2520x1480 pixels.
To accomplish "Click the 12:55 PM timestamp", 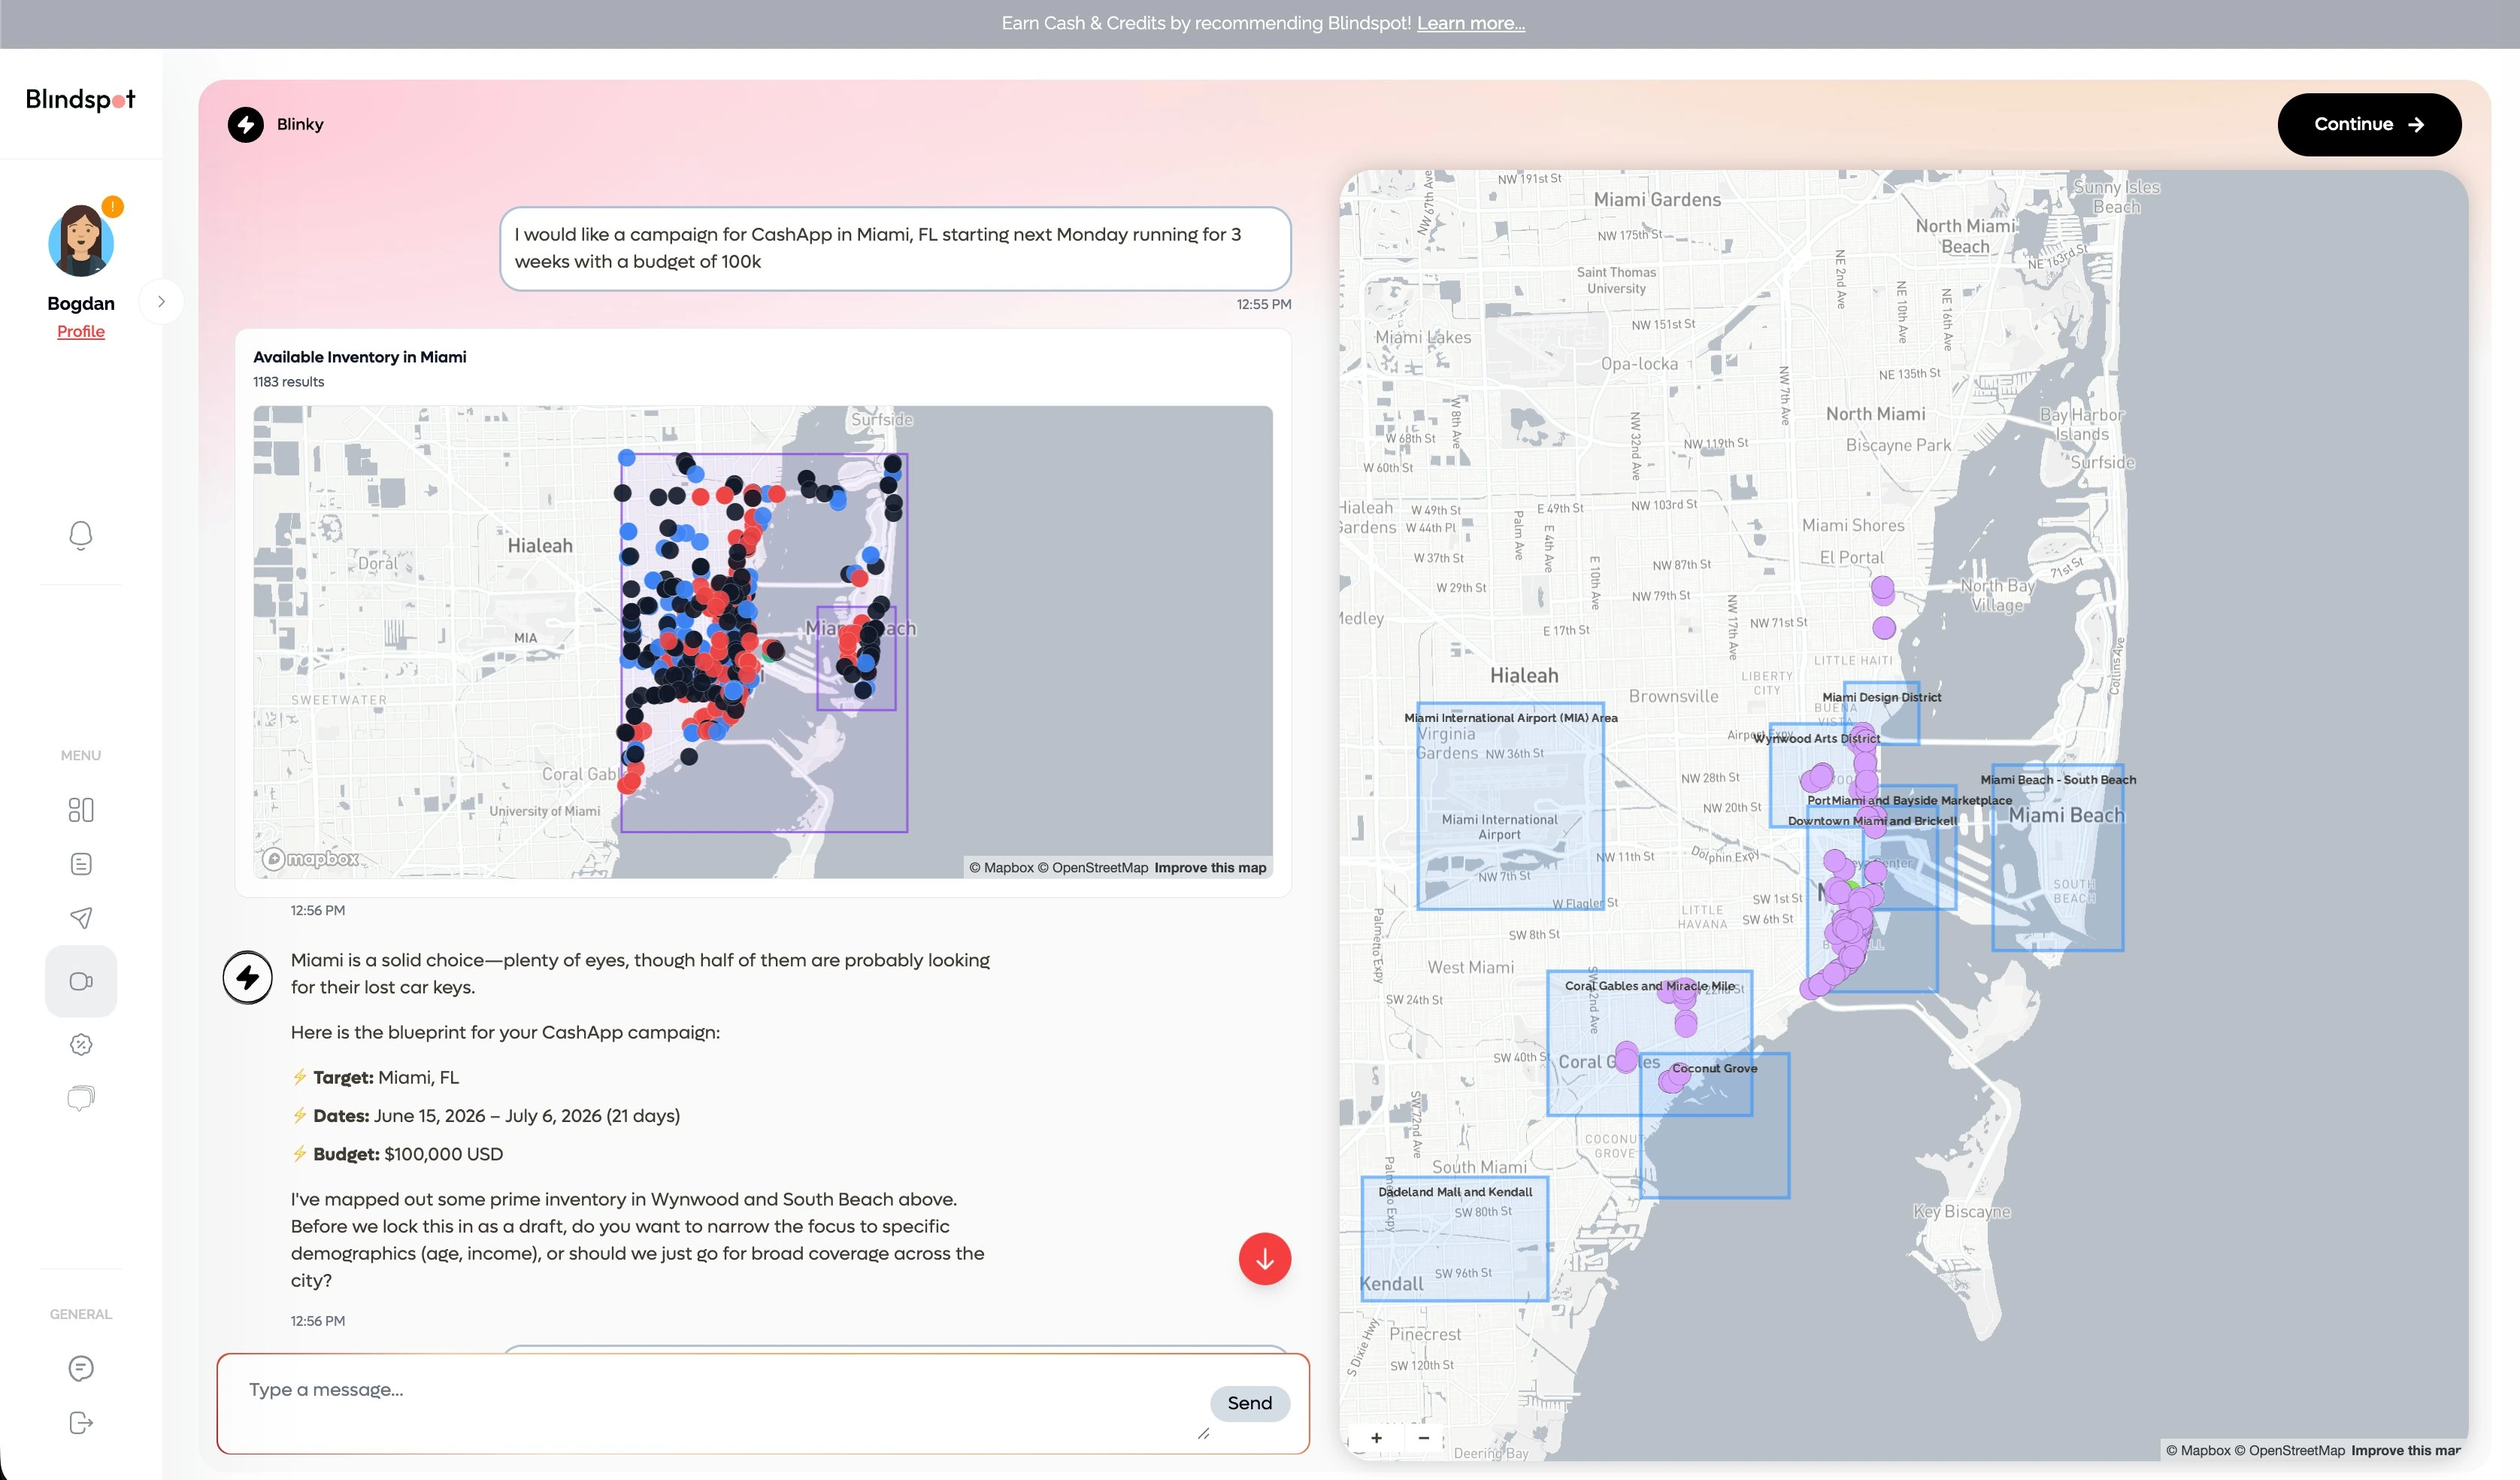I will pyautogui.click(x=1264, y=304).
